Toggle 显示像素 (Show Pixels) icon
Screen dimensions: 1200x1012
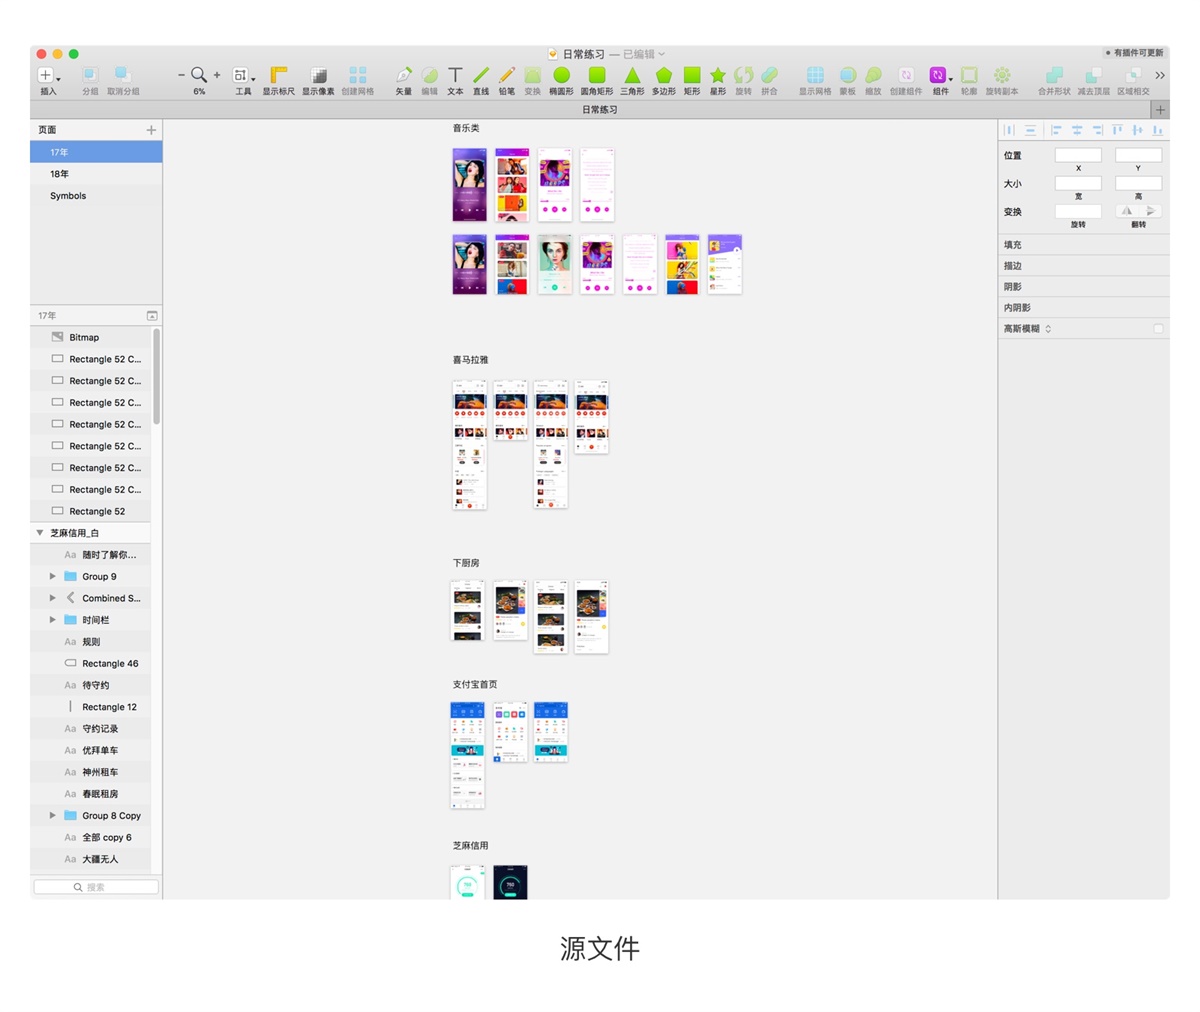coord(318,75)
